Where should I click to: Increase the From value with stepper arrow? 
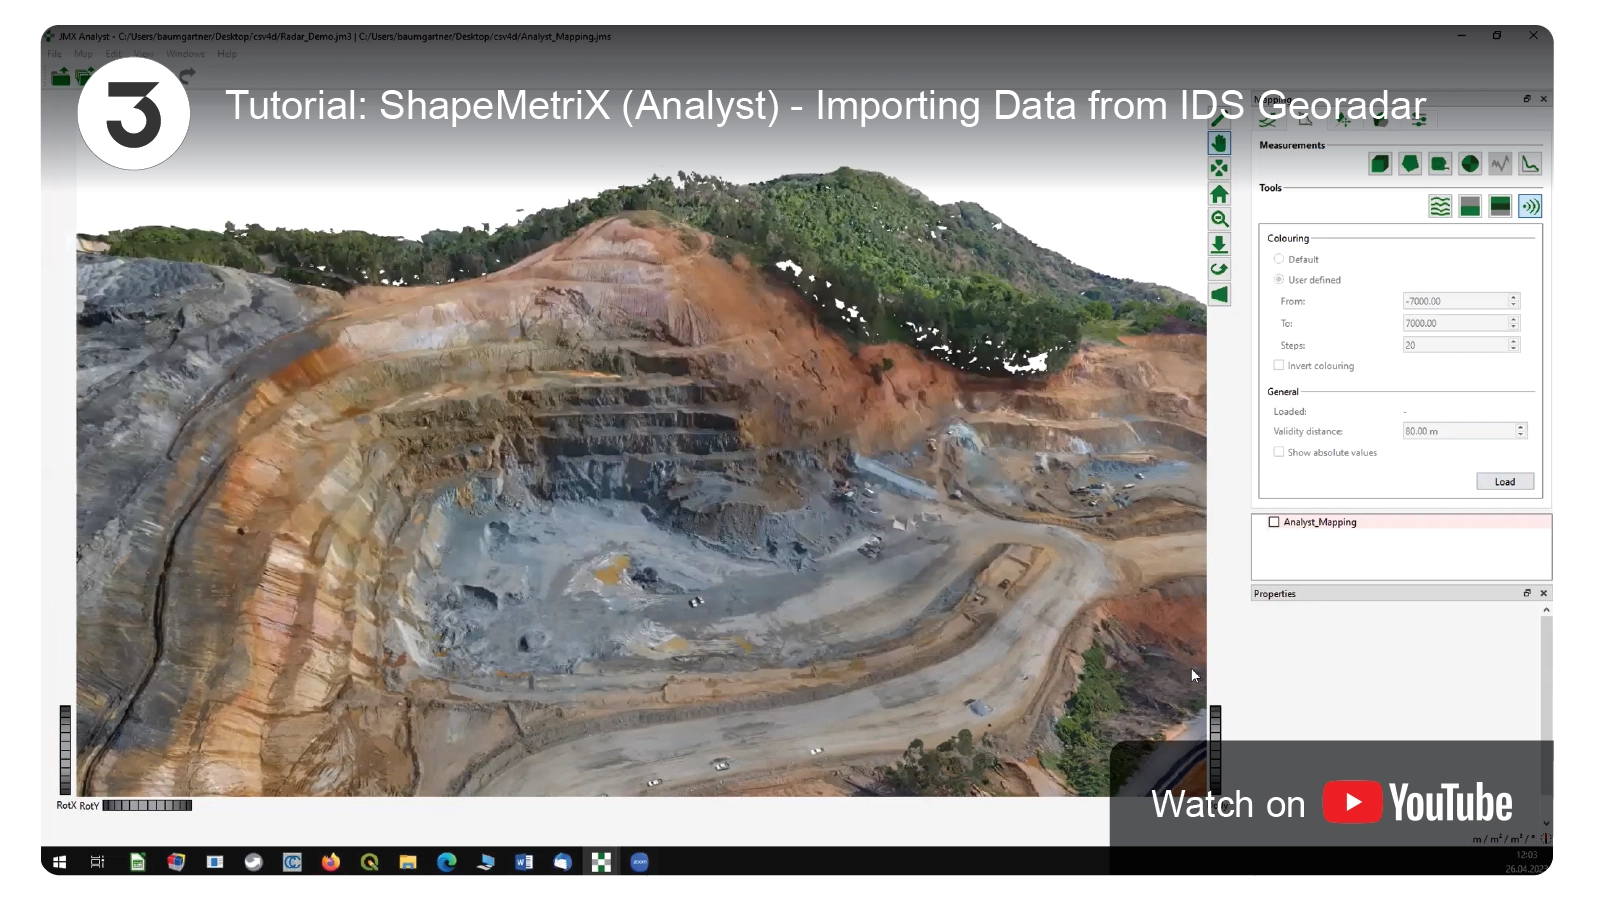pos(1514,297)
